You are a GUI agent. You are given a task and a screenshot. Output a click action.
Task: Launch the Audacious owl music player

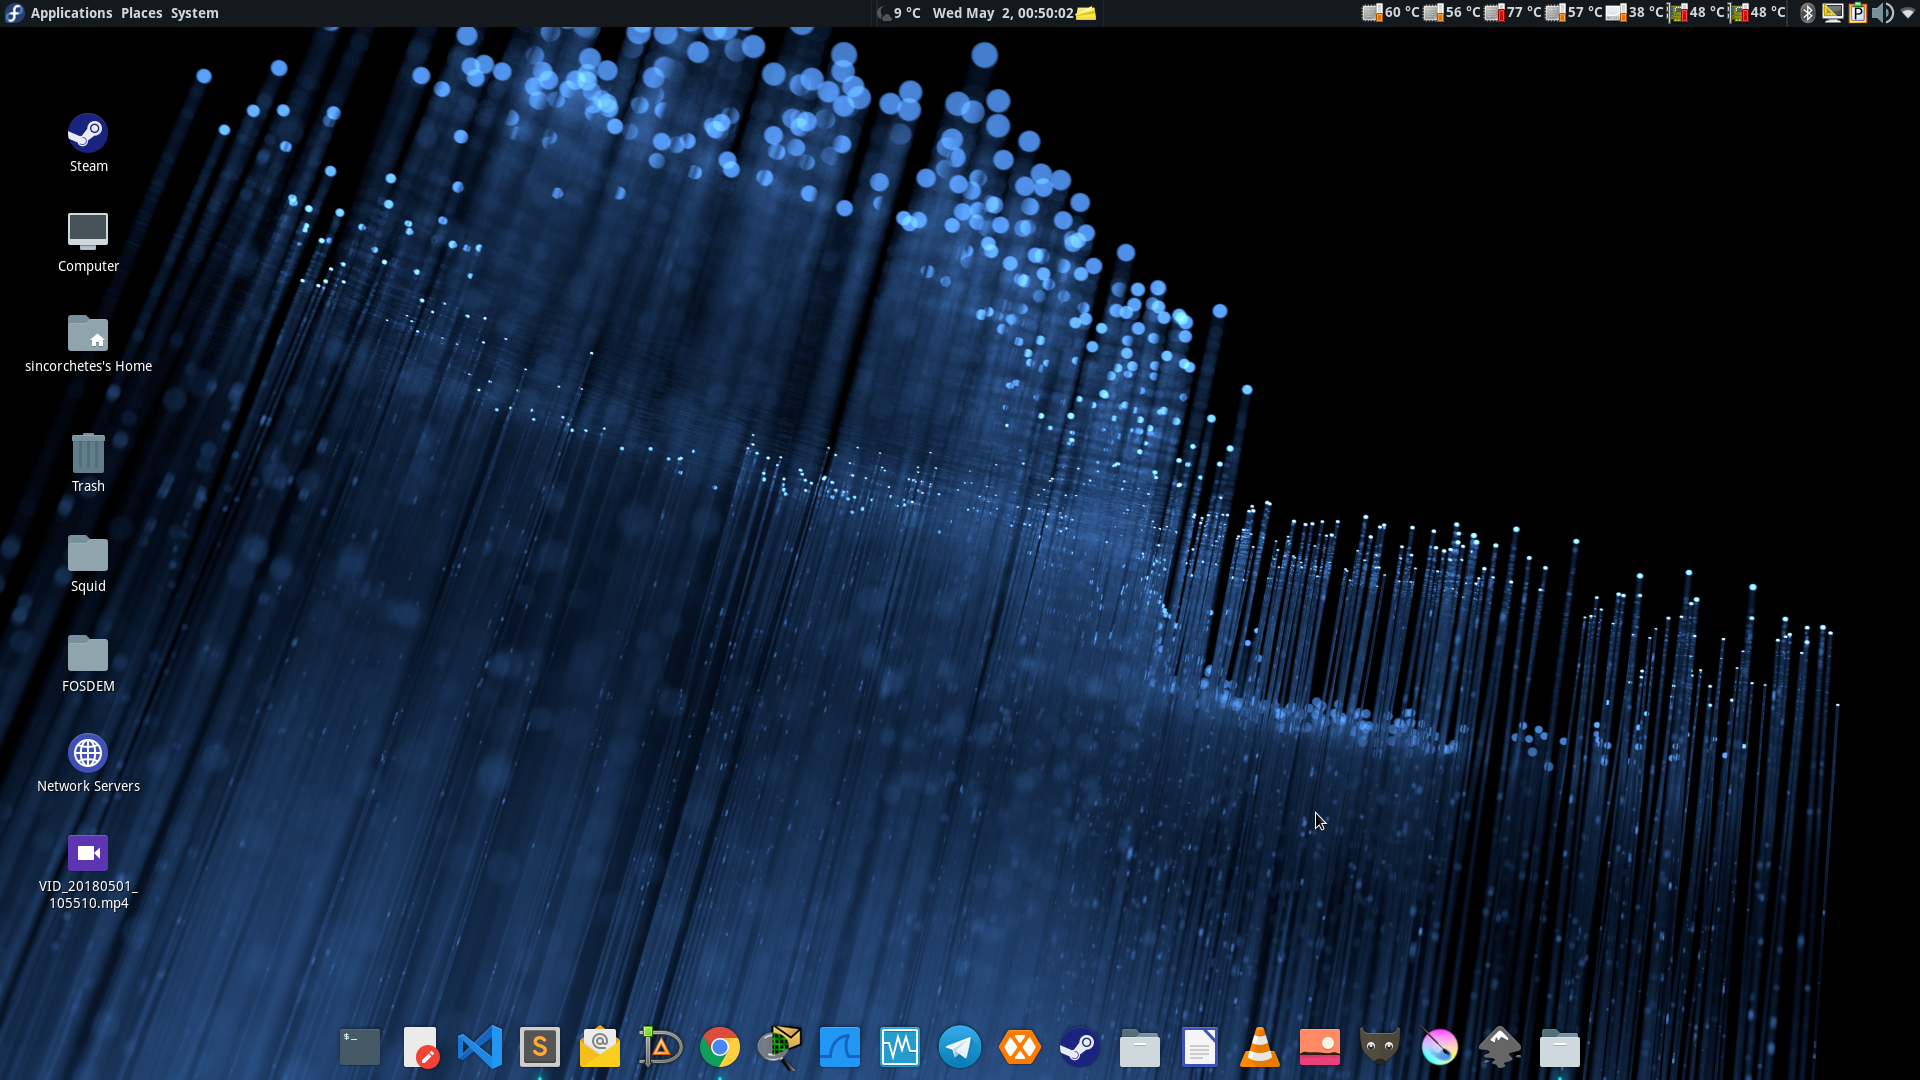pos(1380,1047)
